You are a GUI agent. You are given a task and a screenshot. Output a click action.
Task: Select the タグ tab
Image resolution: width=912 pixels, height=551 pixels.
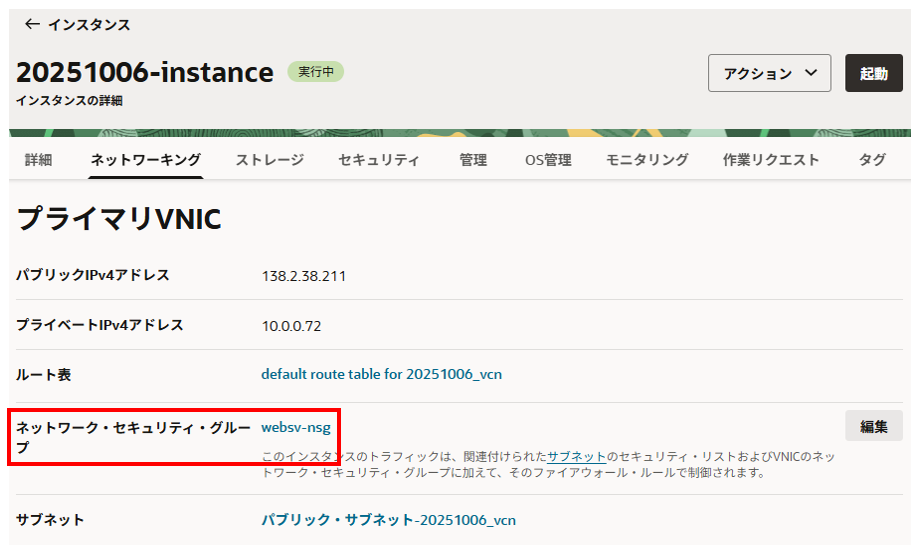[871, 160]
